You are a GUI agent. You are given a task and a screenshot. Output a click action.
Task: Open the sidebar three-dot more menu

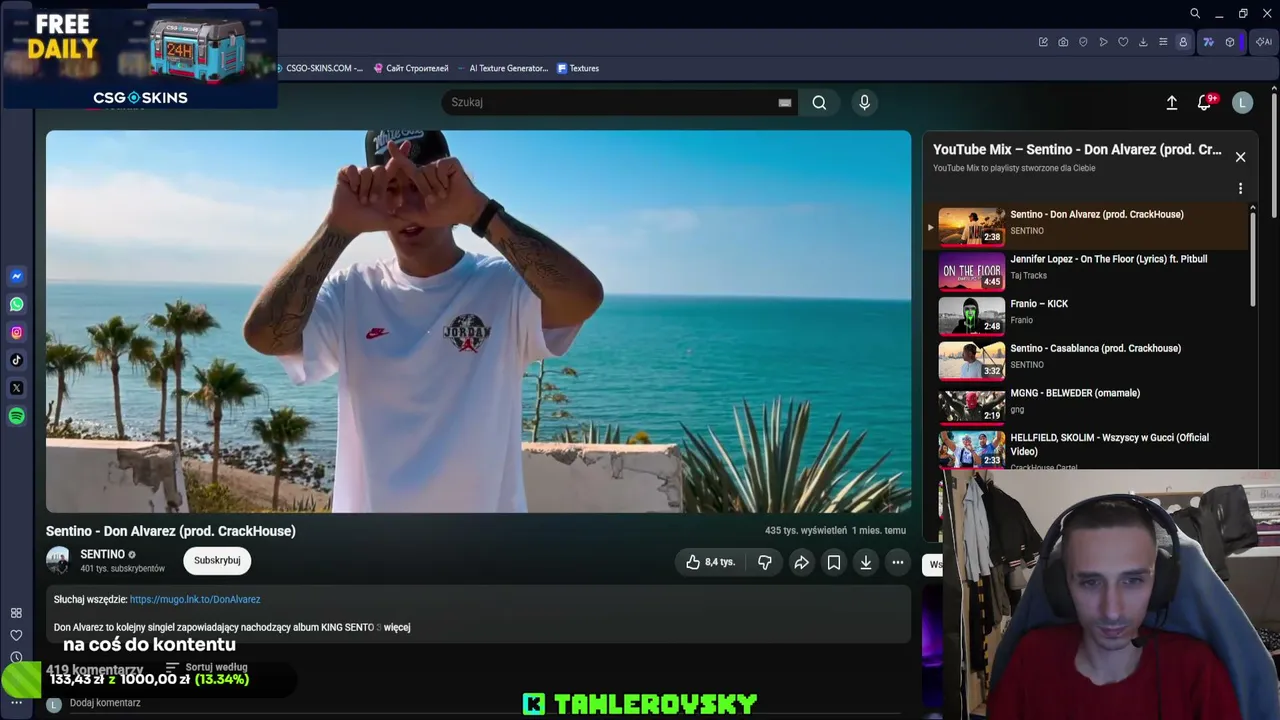(16, 702)
